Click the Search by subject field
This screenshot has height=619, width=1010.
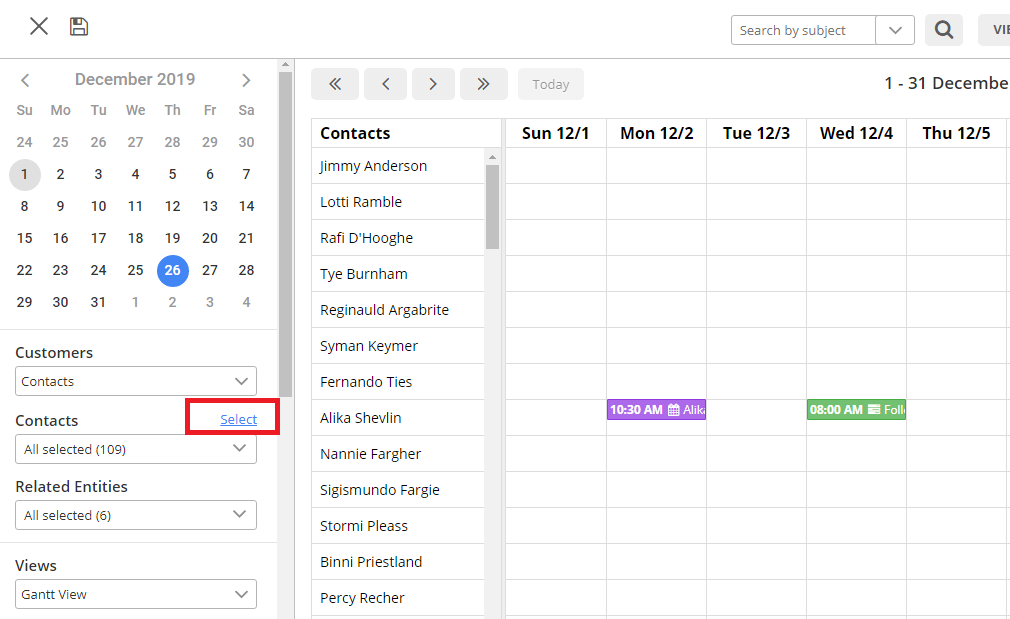[x=803, y=30]
